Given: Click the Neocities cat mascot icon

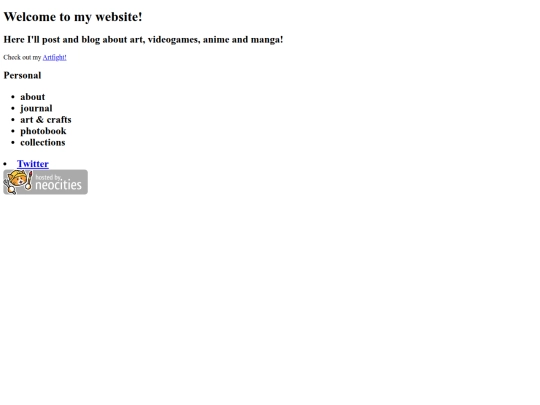Looking at the screenshot, I should pyautogui.click(x=17, y=180).
